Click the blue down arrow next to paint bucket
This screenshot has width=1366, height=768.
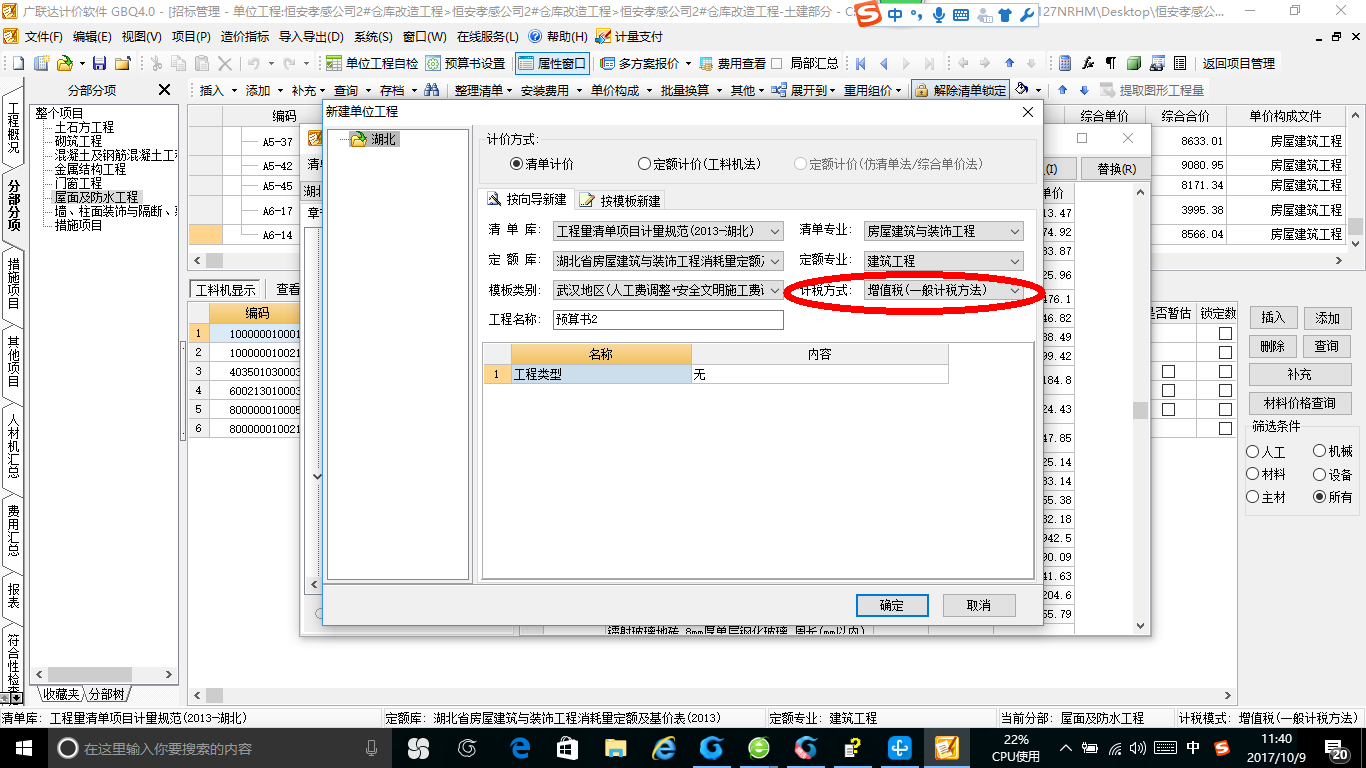coord(1083,90)
